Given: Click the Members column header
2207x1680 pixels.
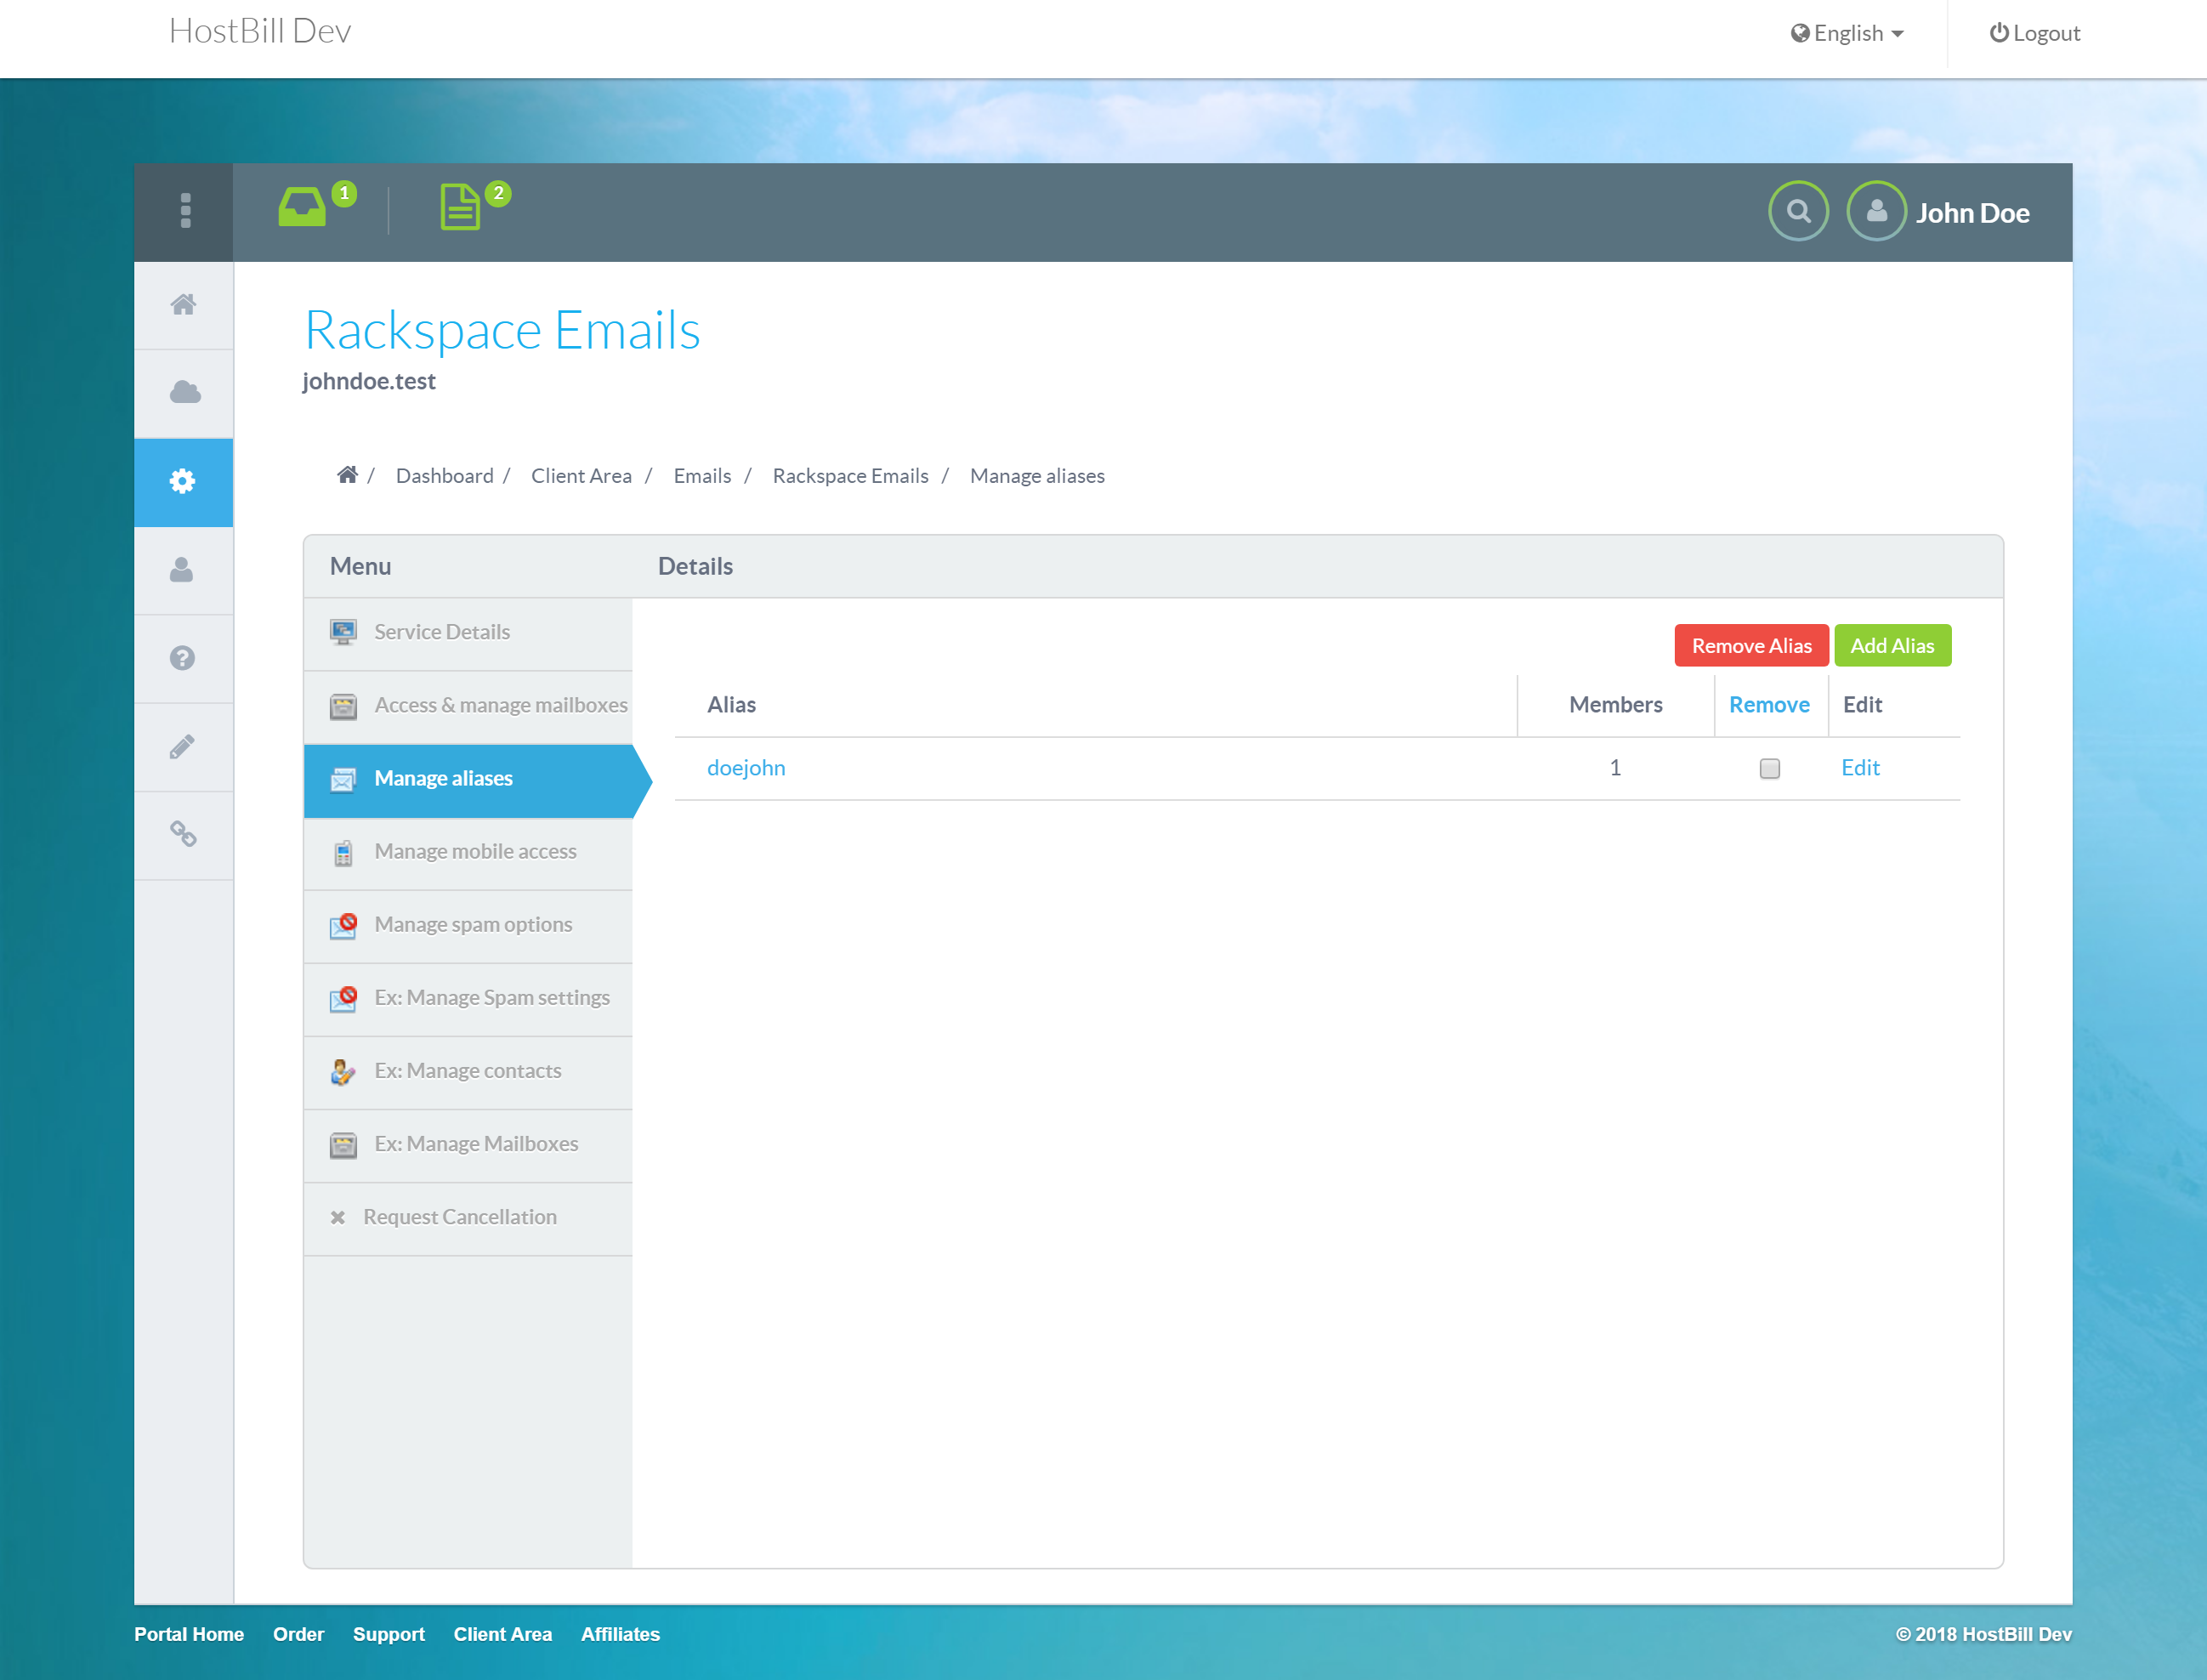Looking at the screenshot, I should point(1615,704).
